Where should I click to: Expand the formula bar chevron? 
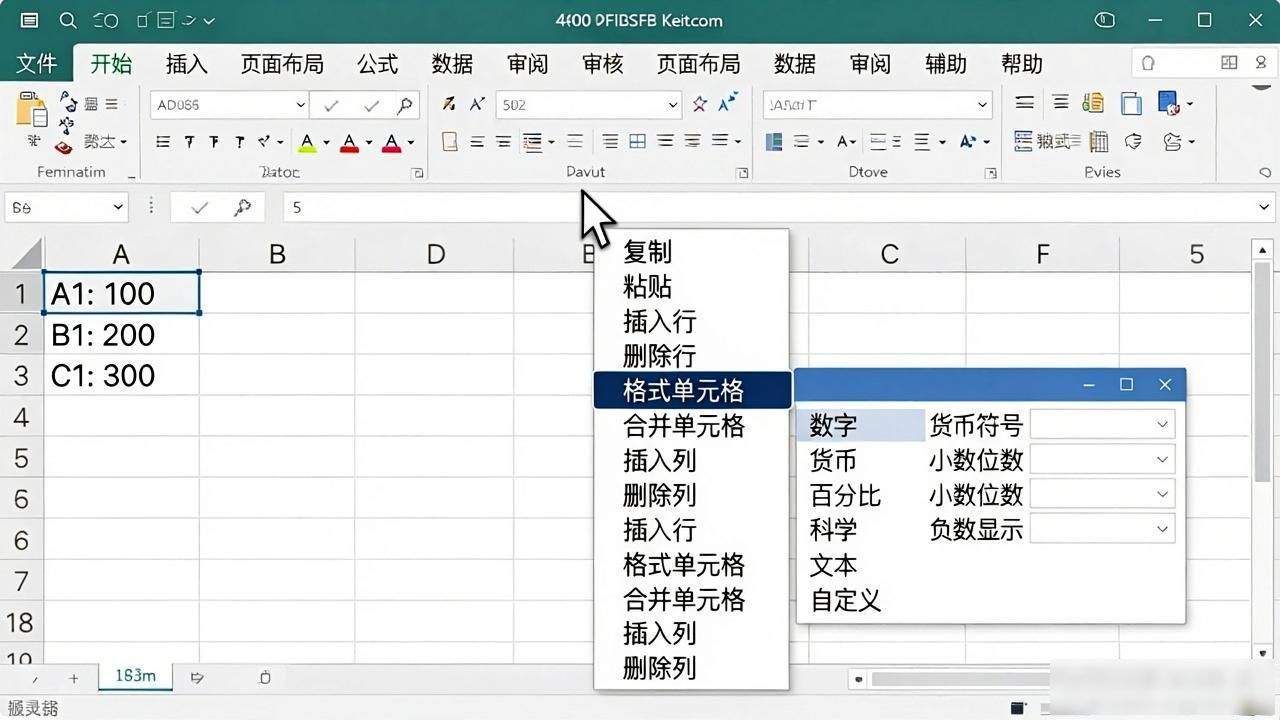1264,207
